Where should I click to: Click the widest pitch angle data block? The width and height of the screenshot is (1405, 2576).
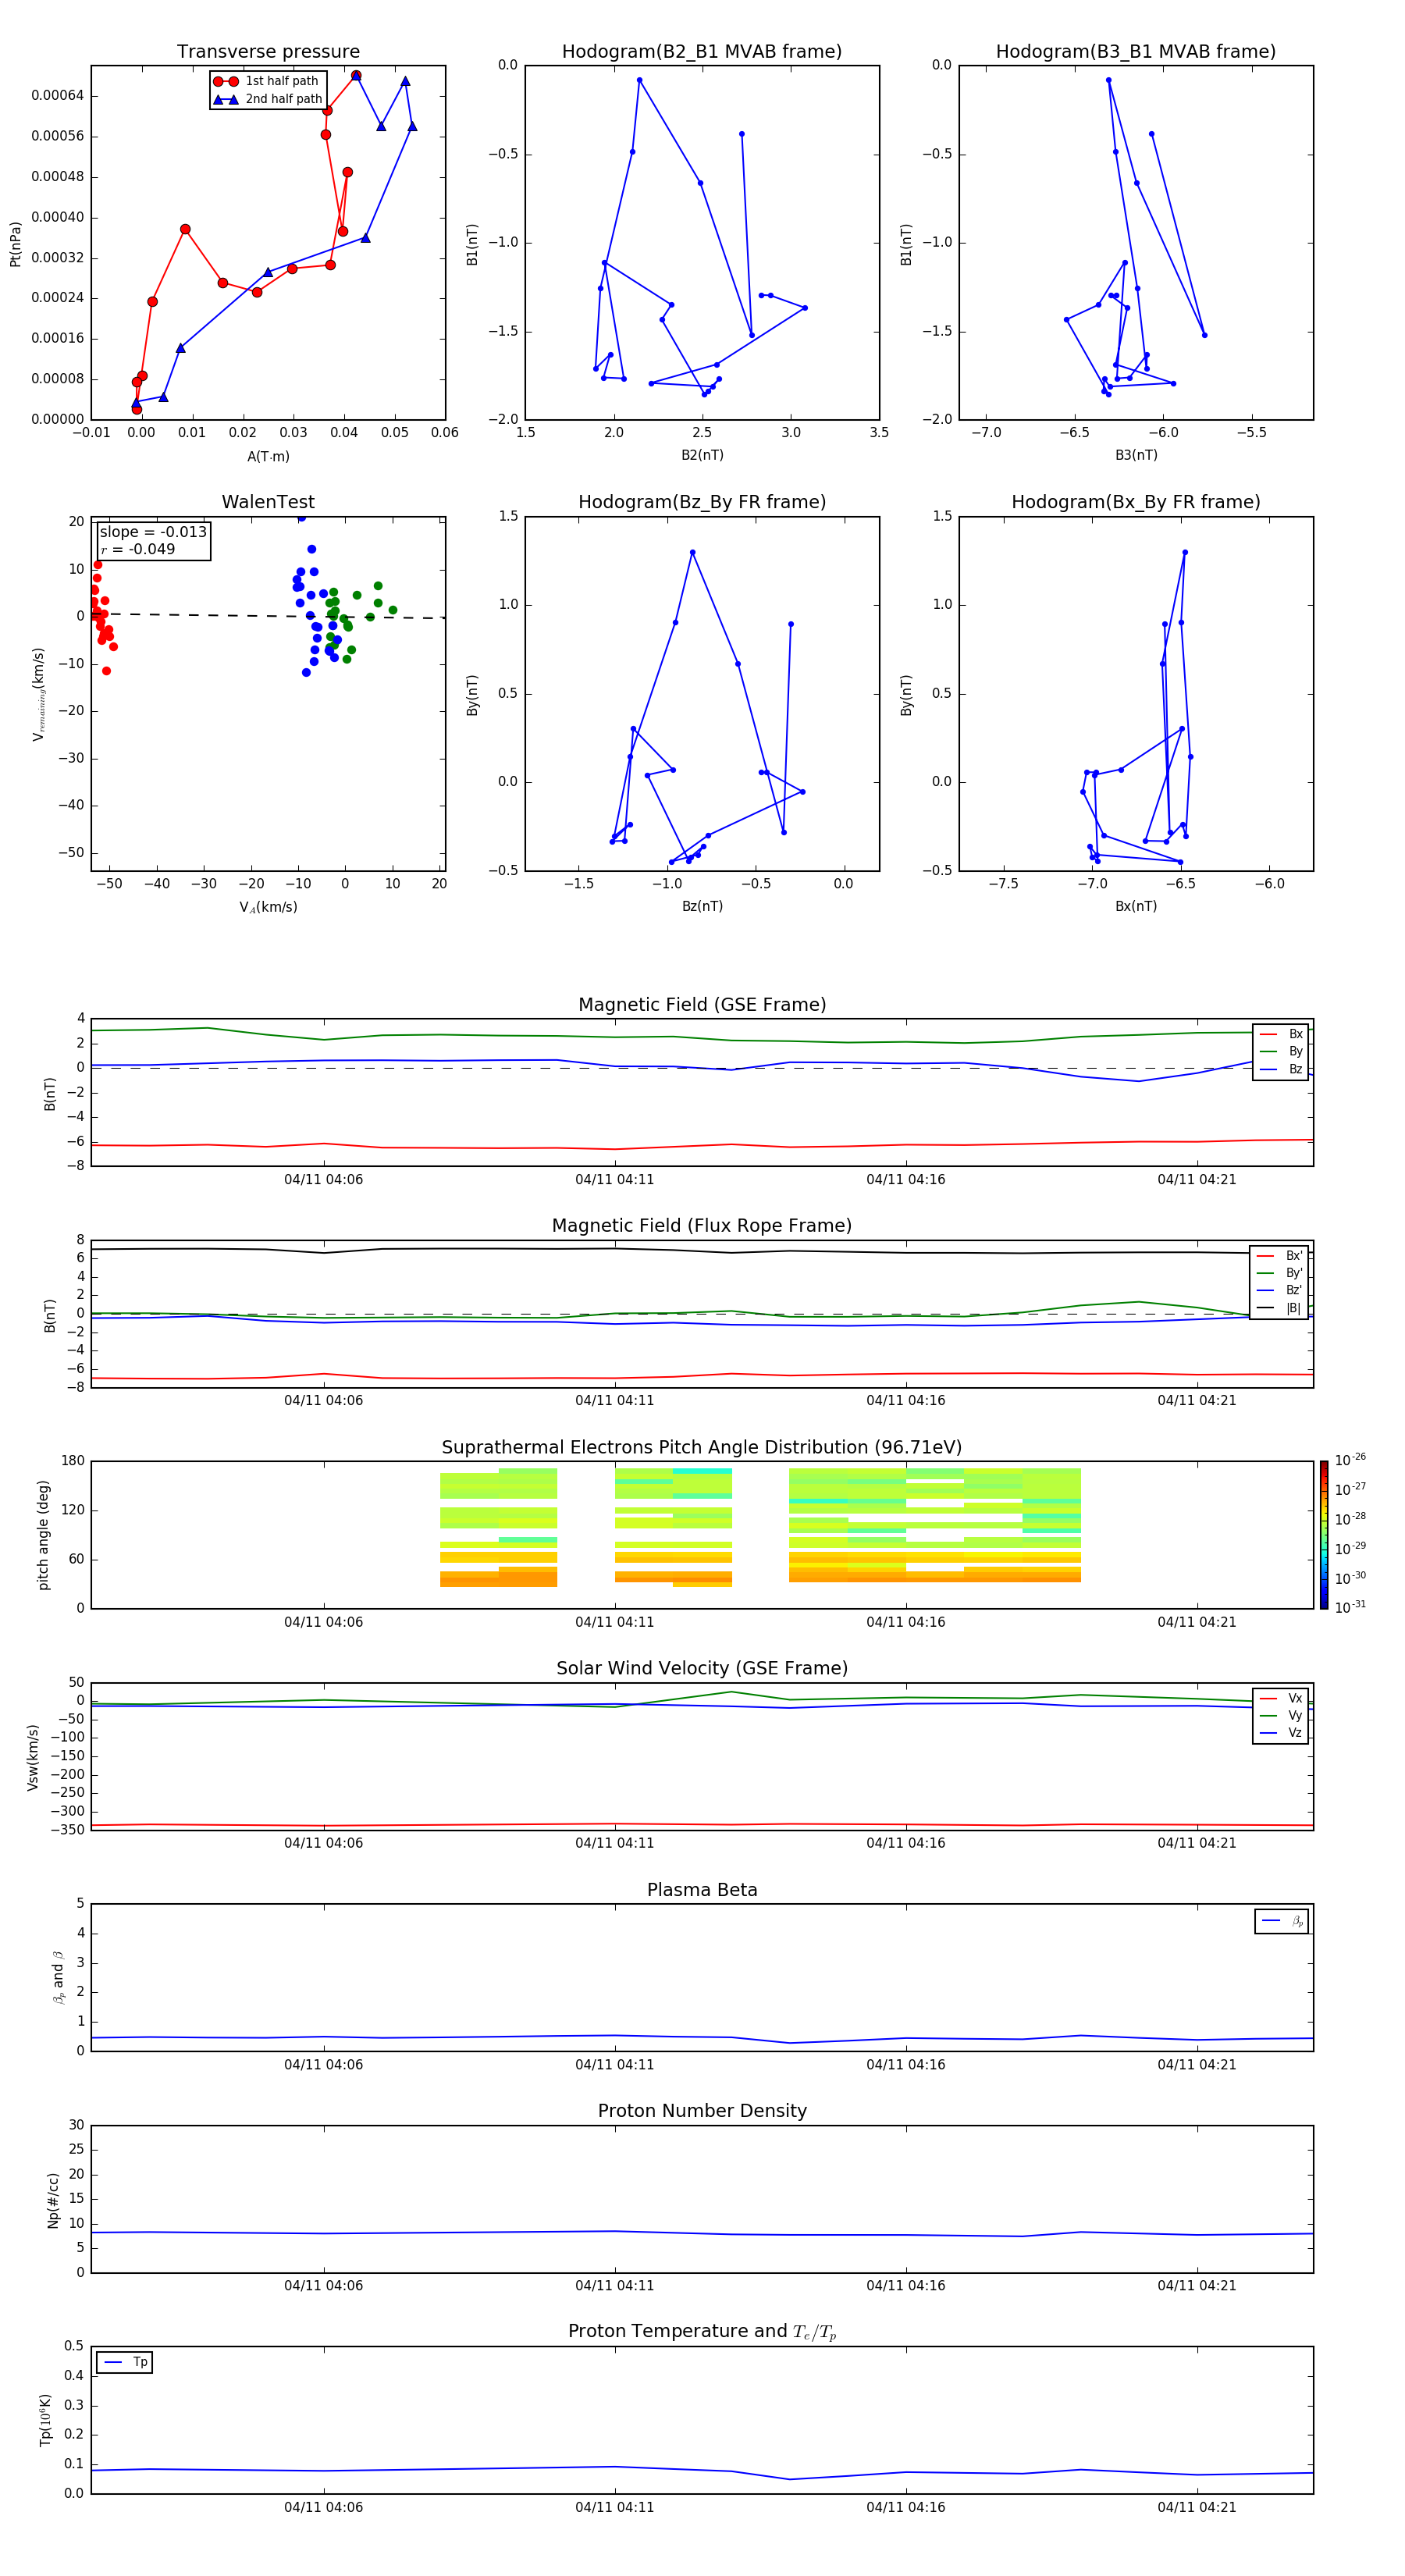click(934, 1525)
